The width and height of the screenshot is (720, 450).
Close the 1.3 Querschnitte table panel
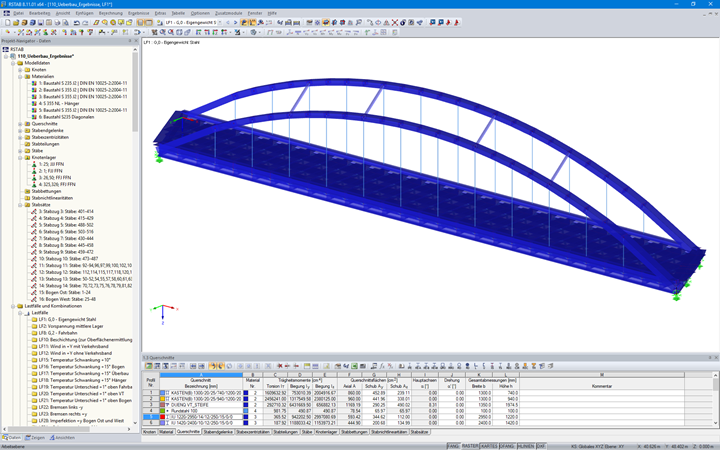[716, 357]
